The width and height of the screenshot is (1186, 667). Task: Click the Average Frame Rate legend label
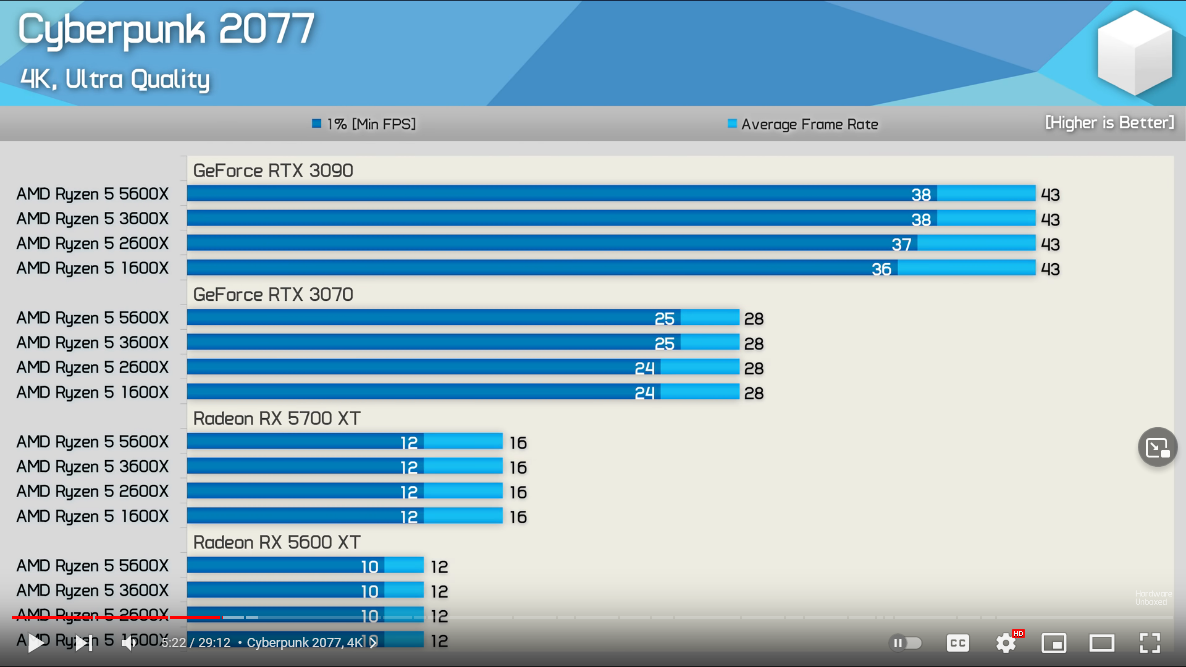click(x=809, y=124)
